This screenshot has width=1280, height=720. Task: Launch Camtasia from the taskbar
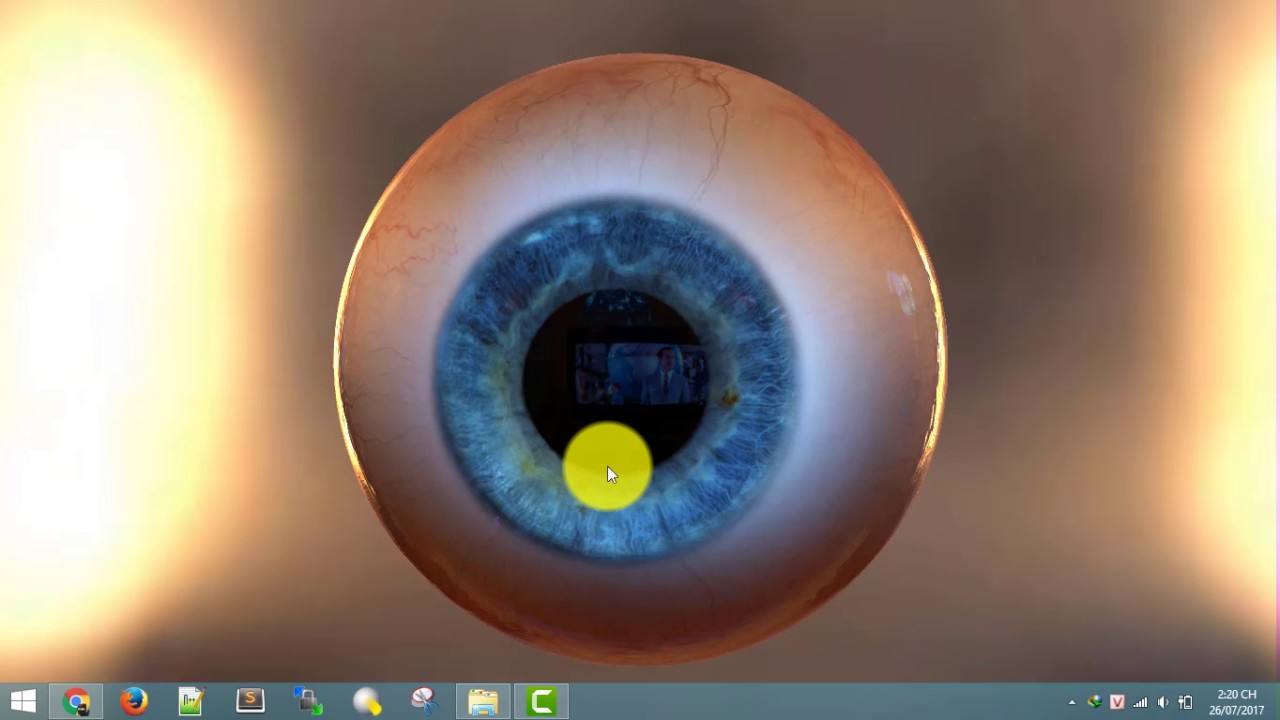coord(542,700)
